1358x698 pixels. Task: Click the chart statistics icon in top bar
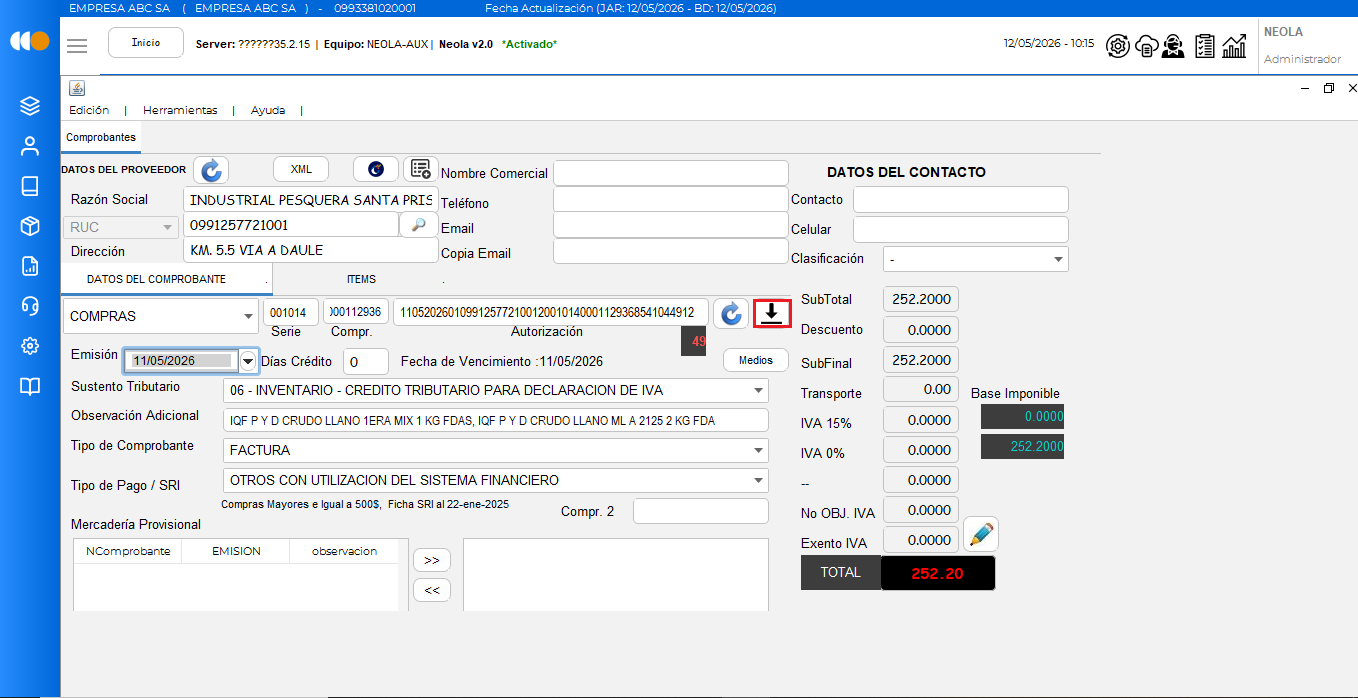pyautogui.click(x=1235, y=45)
